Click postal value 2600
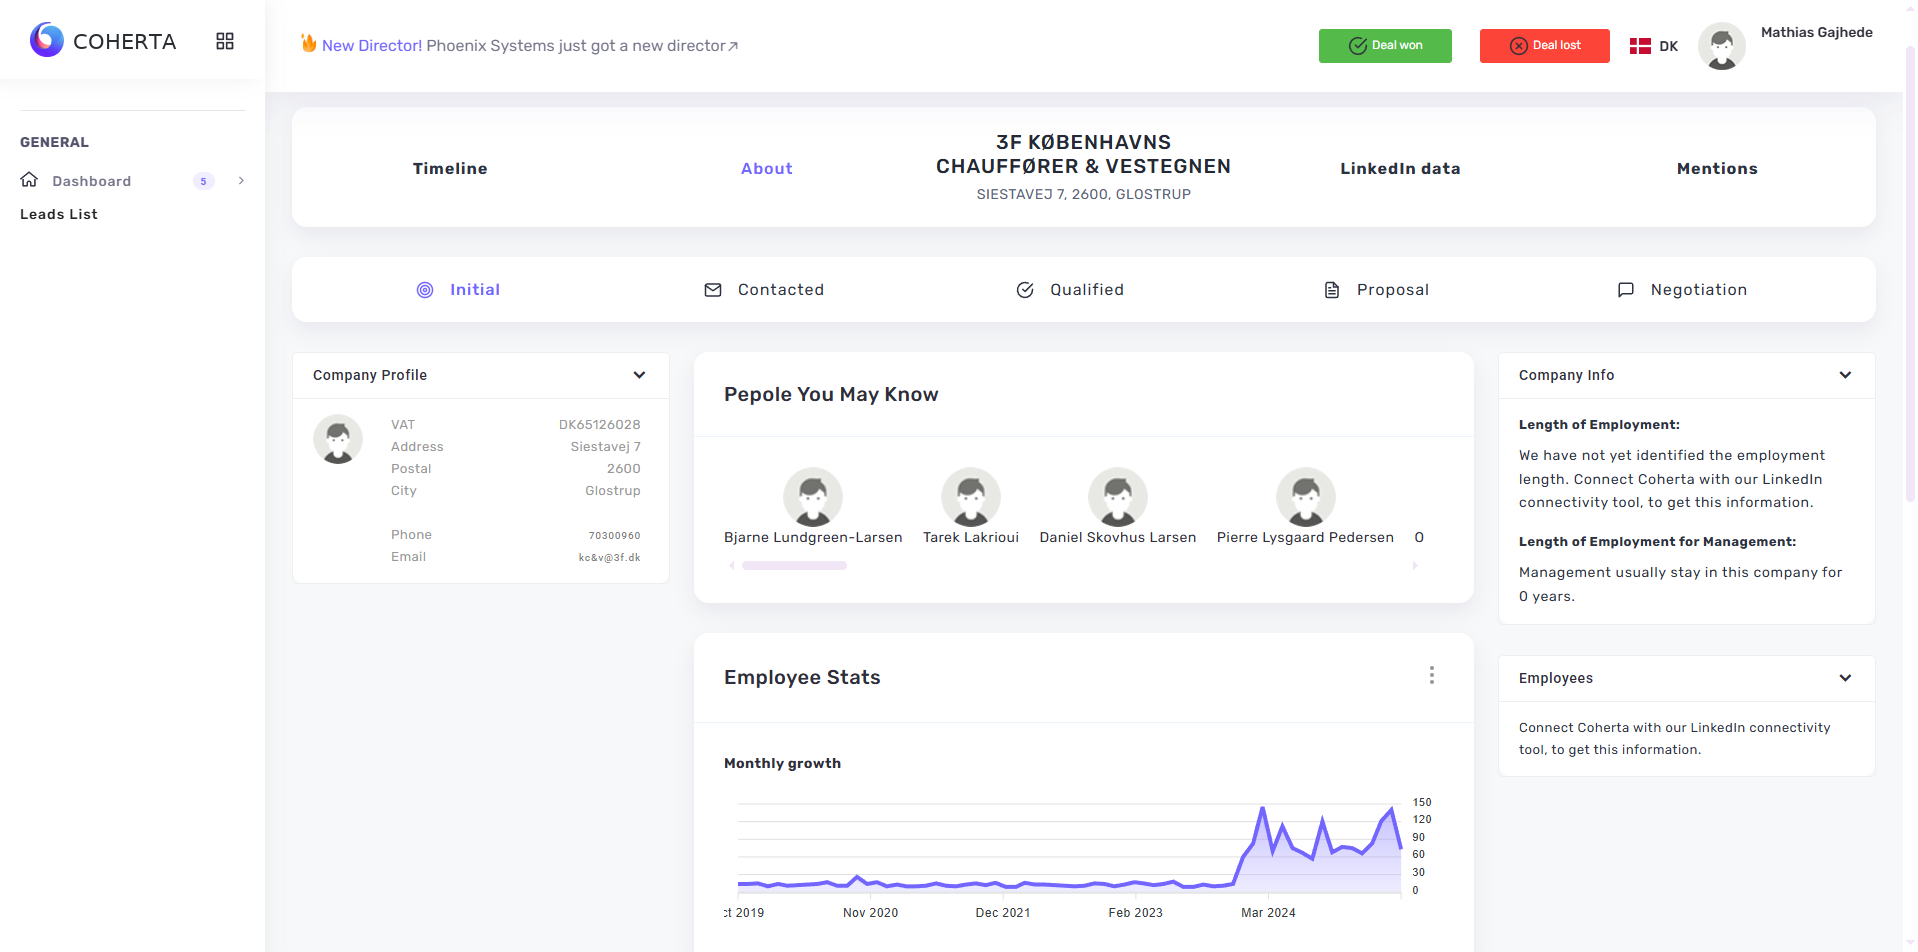This screenshot has height=952, width=1918. point(624,469)
